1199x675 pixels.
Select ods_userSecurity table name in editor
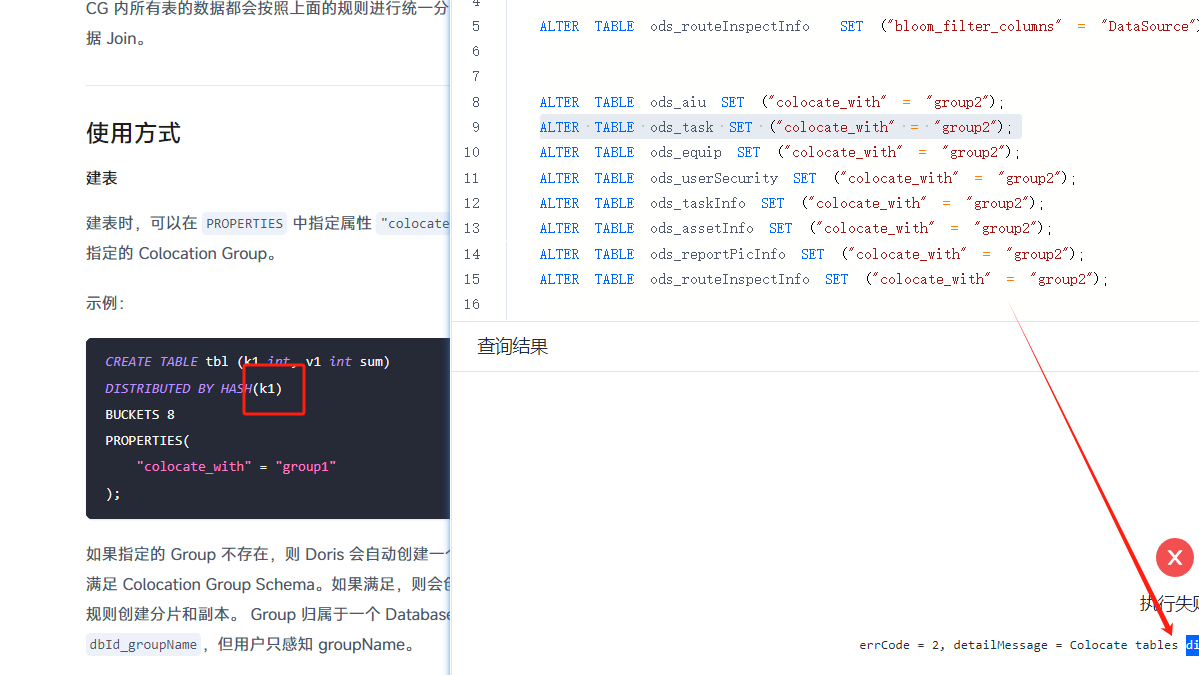pyautogui.click(x=713, y=178)
